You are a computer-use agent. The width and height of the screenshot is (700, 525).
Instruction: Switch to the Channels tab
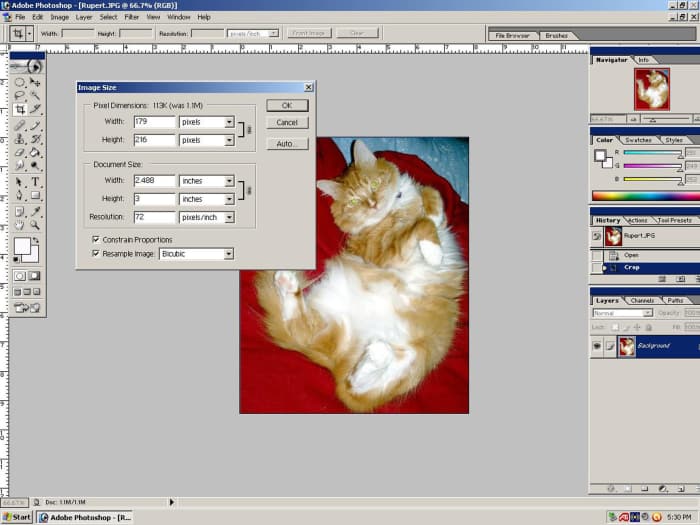[642, 300]
